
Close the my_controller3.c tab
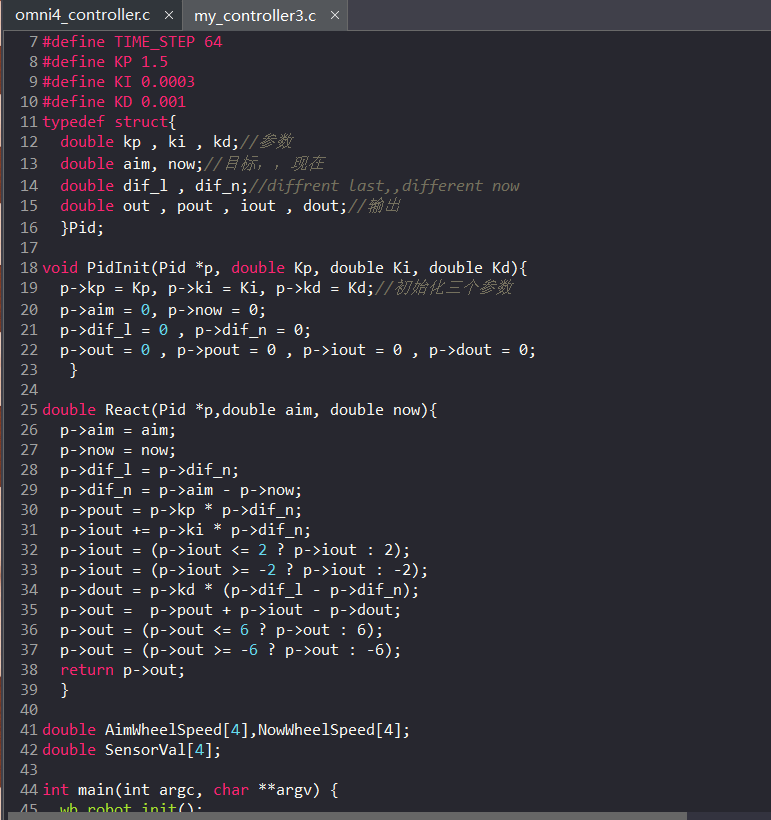click(x=334, y=16)
